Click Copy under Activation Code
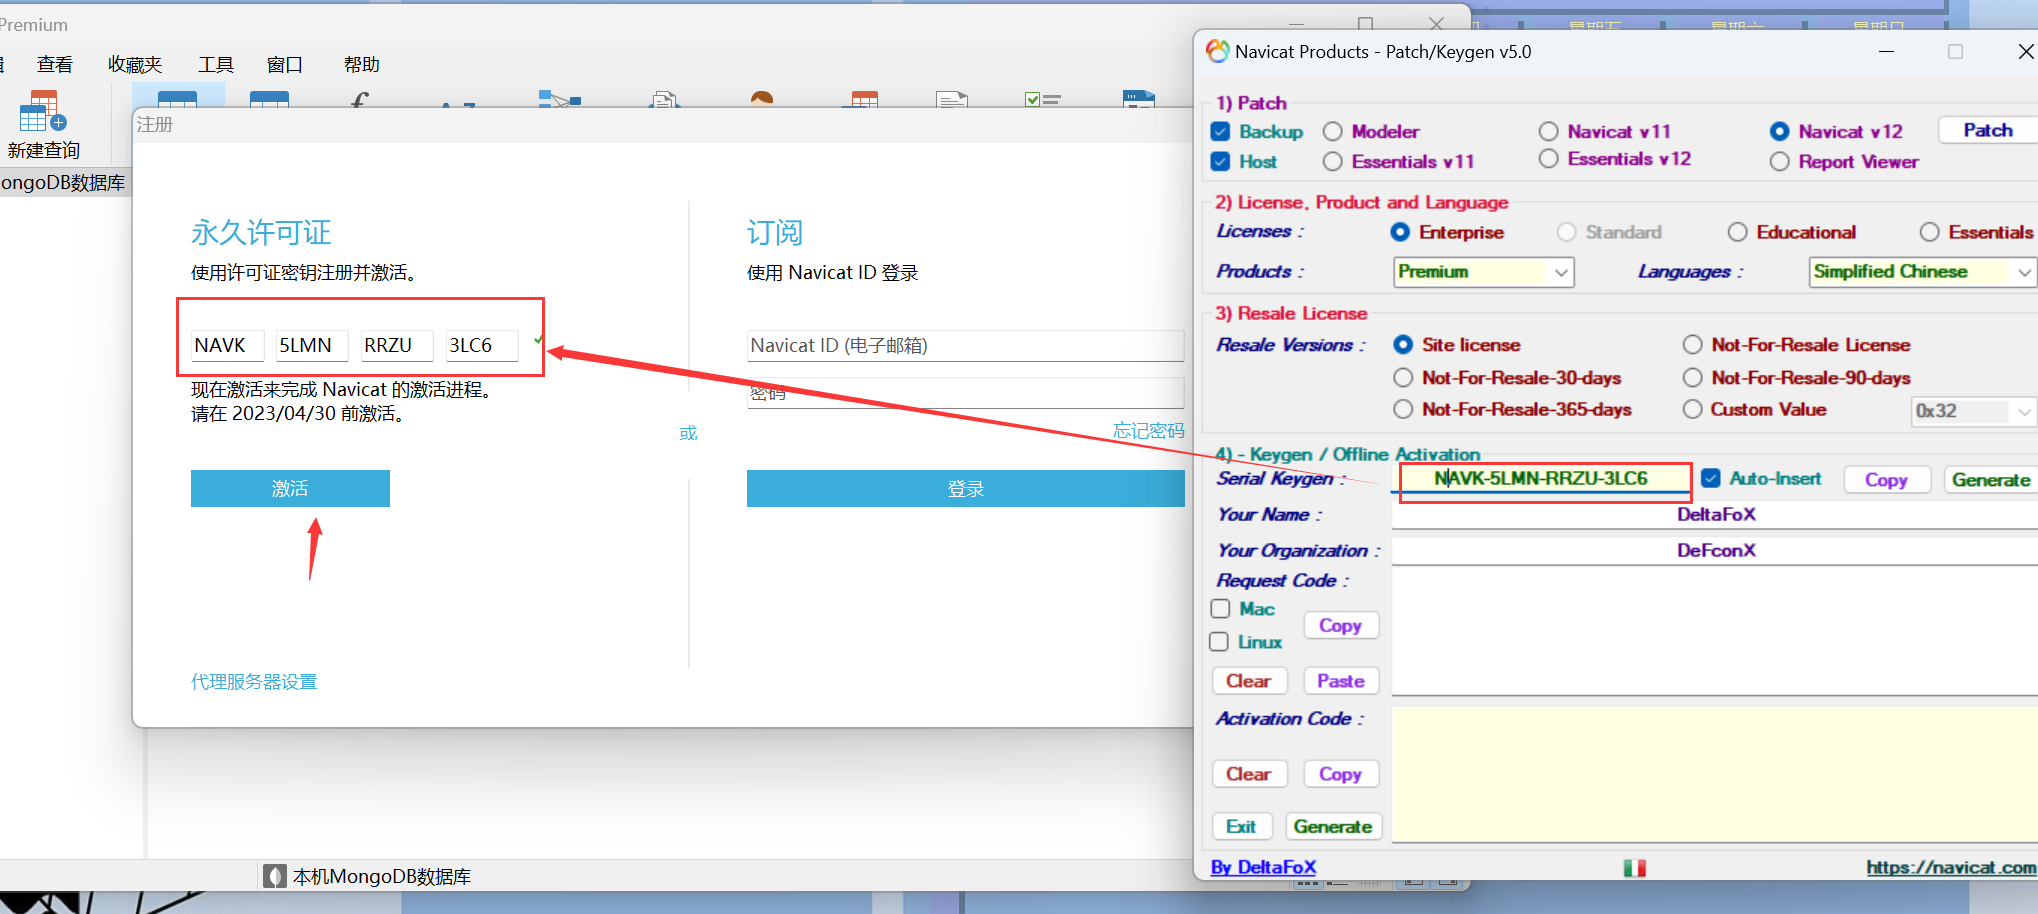Screen dimensions: 2038x914 [1340, 774]
